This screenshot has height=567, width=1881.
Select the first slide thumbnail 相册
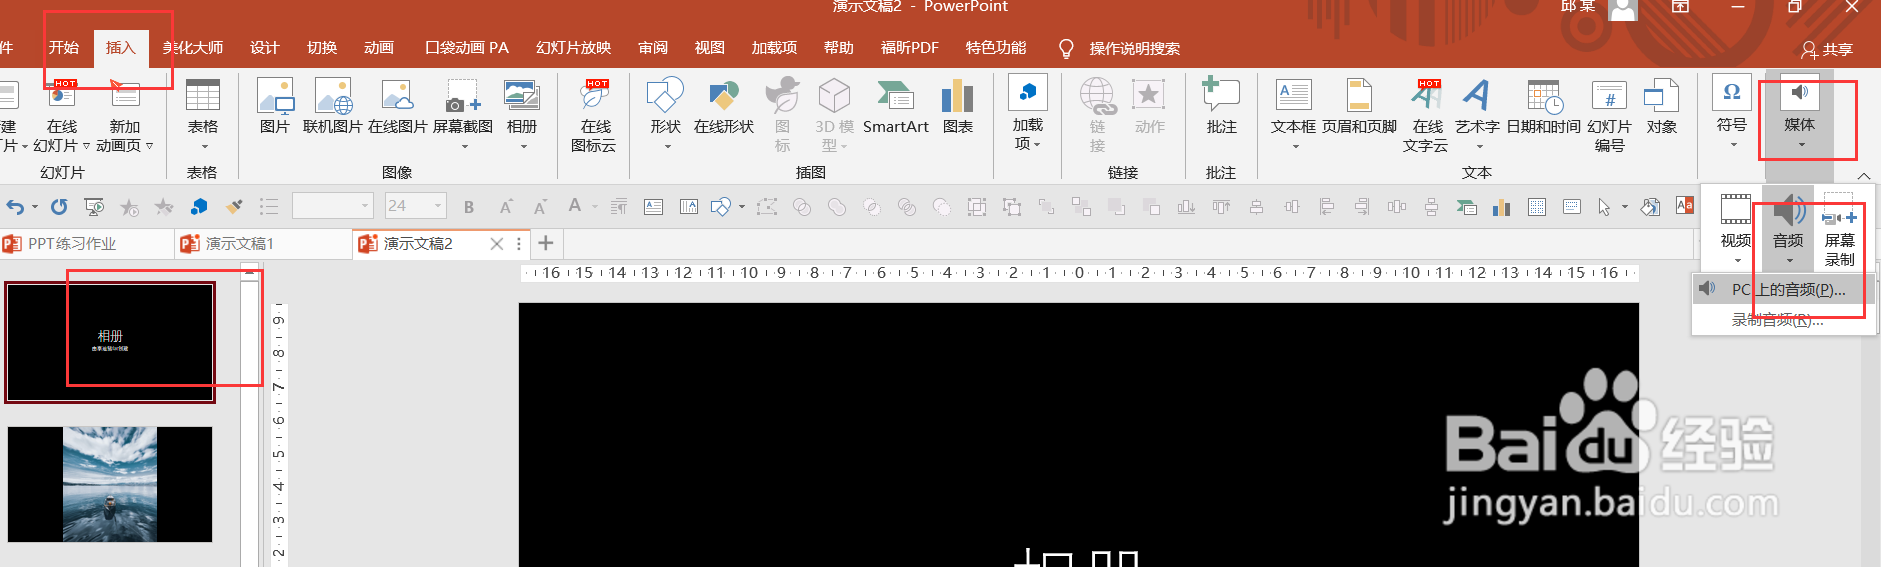click(110, 342)
